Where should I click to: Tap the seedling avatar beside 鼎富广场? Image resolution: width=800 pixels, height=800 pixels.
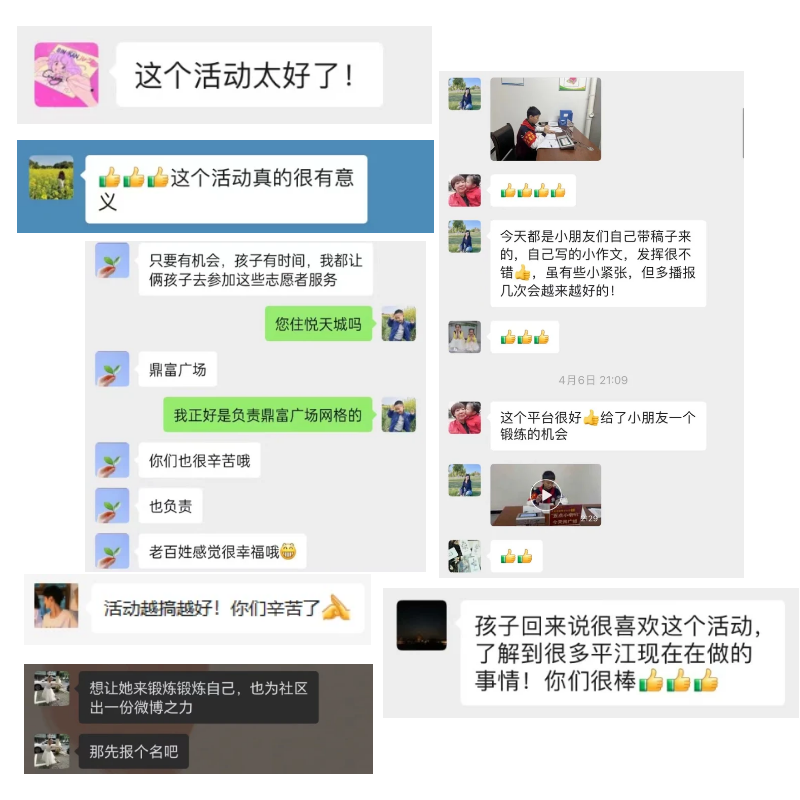point(112,368)
